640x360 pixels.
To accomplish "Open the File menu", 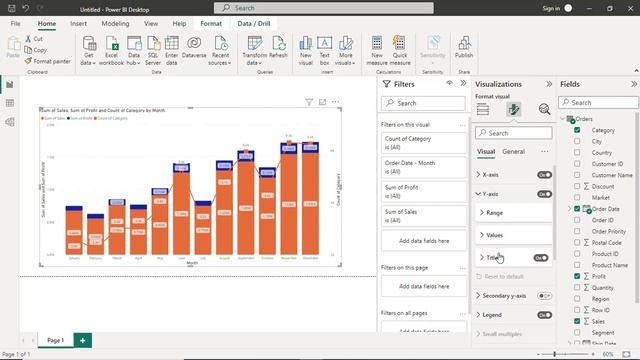I will tap(16, 24).
